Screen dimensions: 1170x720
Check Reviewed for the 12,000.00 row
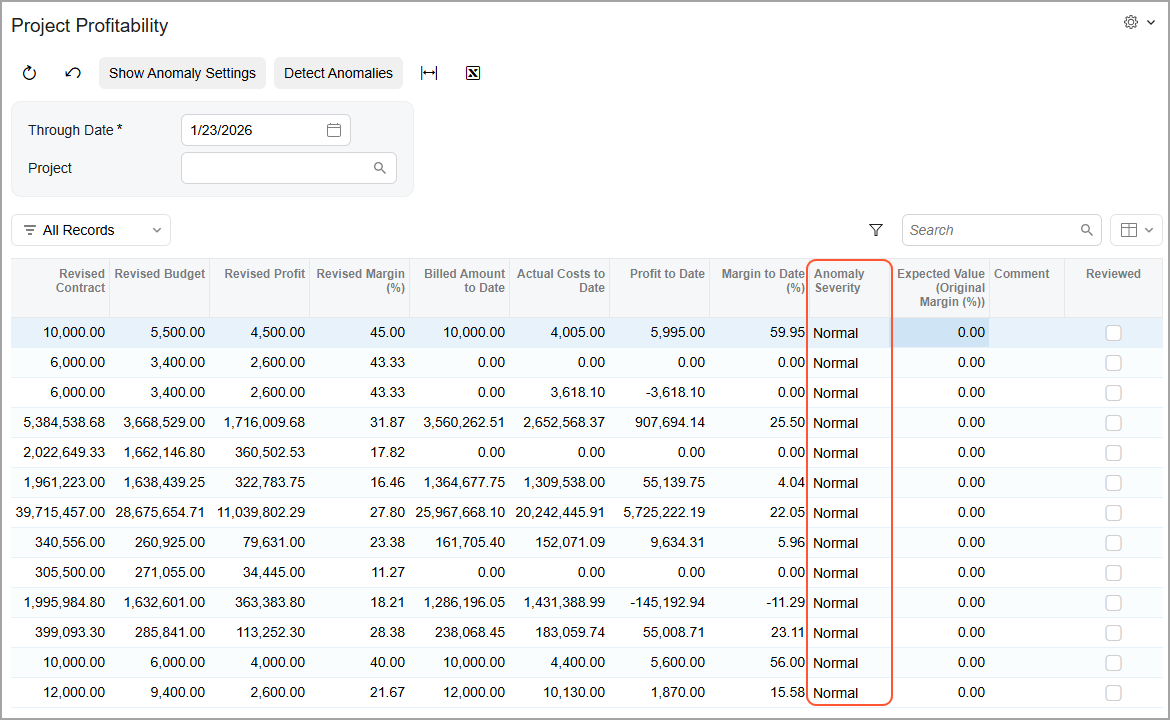point(1113,692)
